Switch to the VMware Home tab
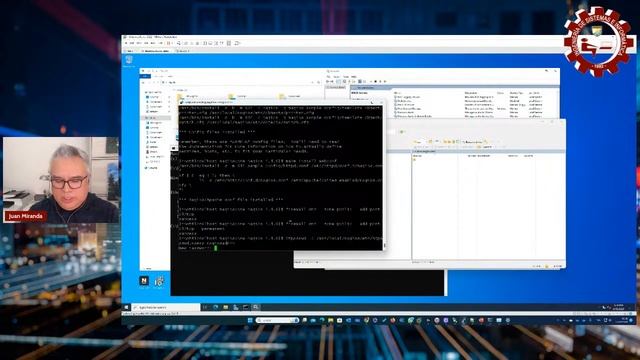 129,51
